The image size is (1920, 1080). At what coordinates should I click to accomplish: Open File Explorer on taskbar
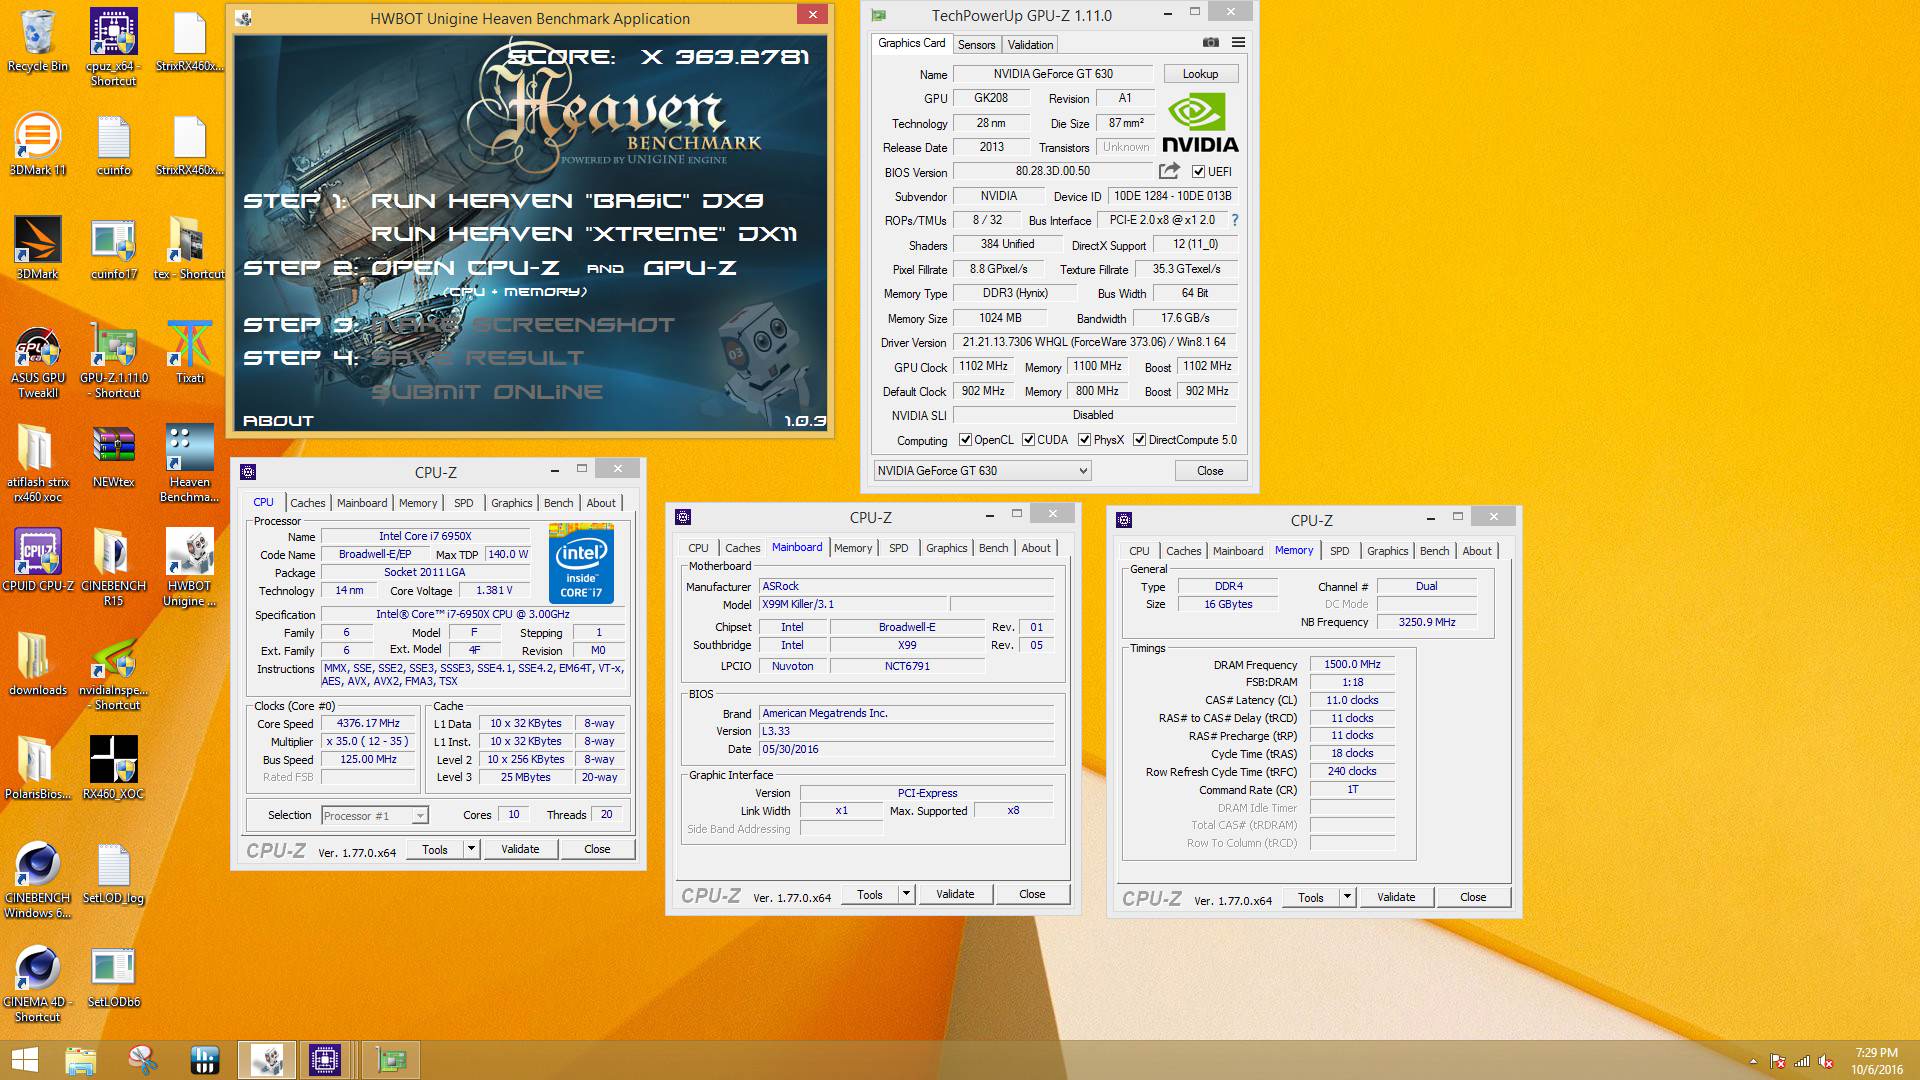(81, 1060)
